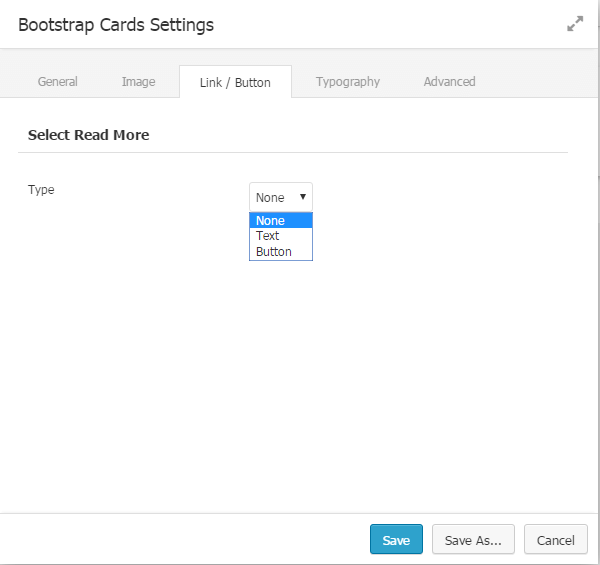Click the Bootstrap Cards Settings title

[x=115, y=24]
